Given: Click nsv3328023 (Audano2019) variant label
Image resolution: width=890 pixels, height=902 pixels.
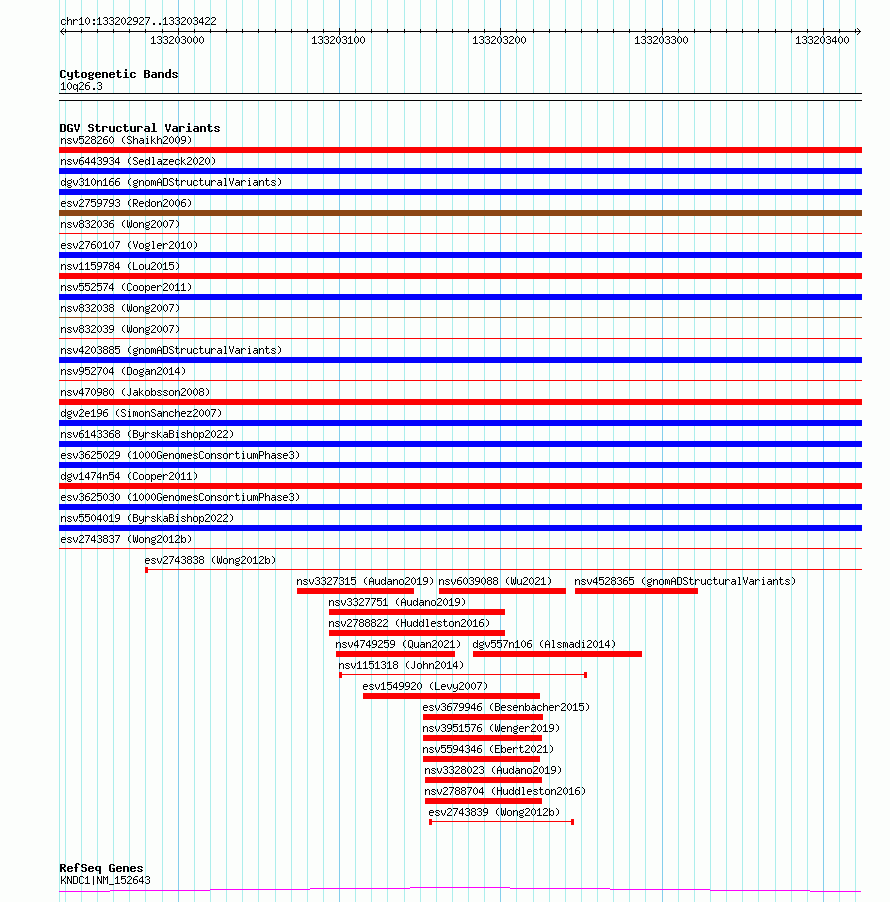Looking at the screenshot, I should pos(493,770).
